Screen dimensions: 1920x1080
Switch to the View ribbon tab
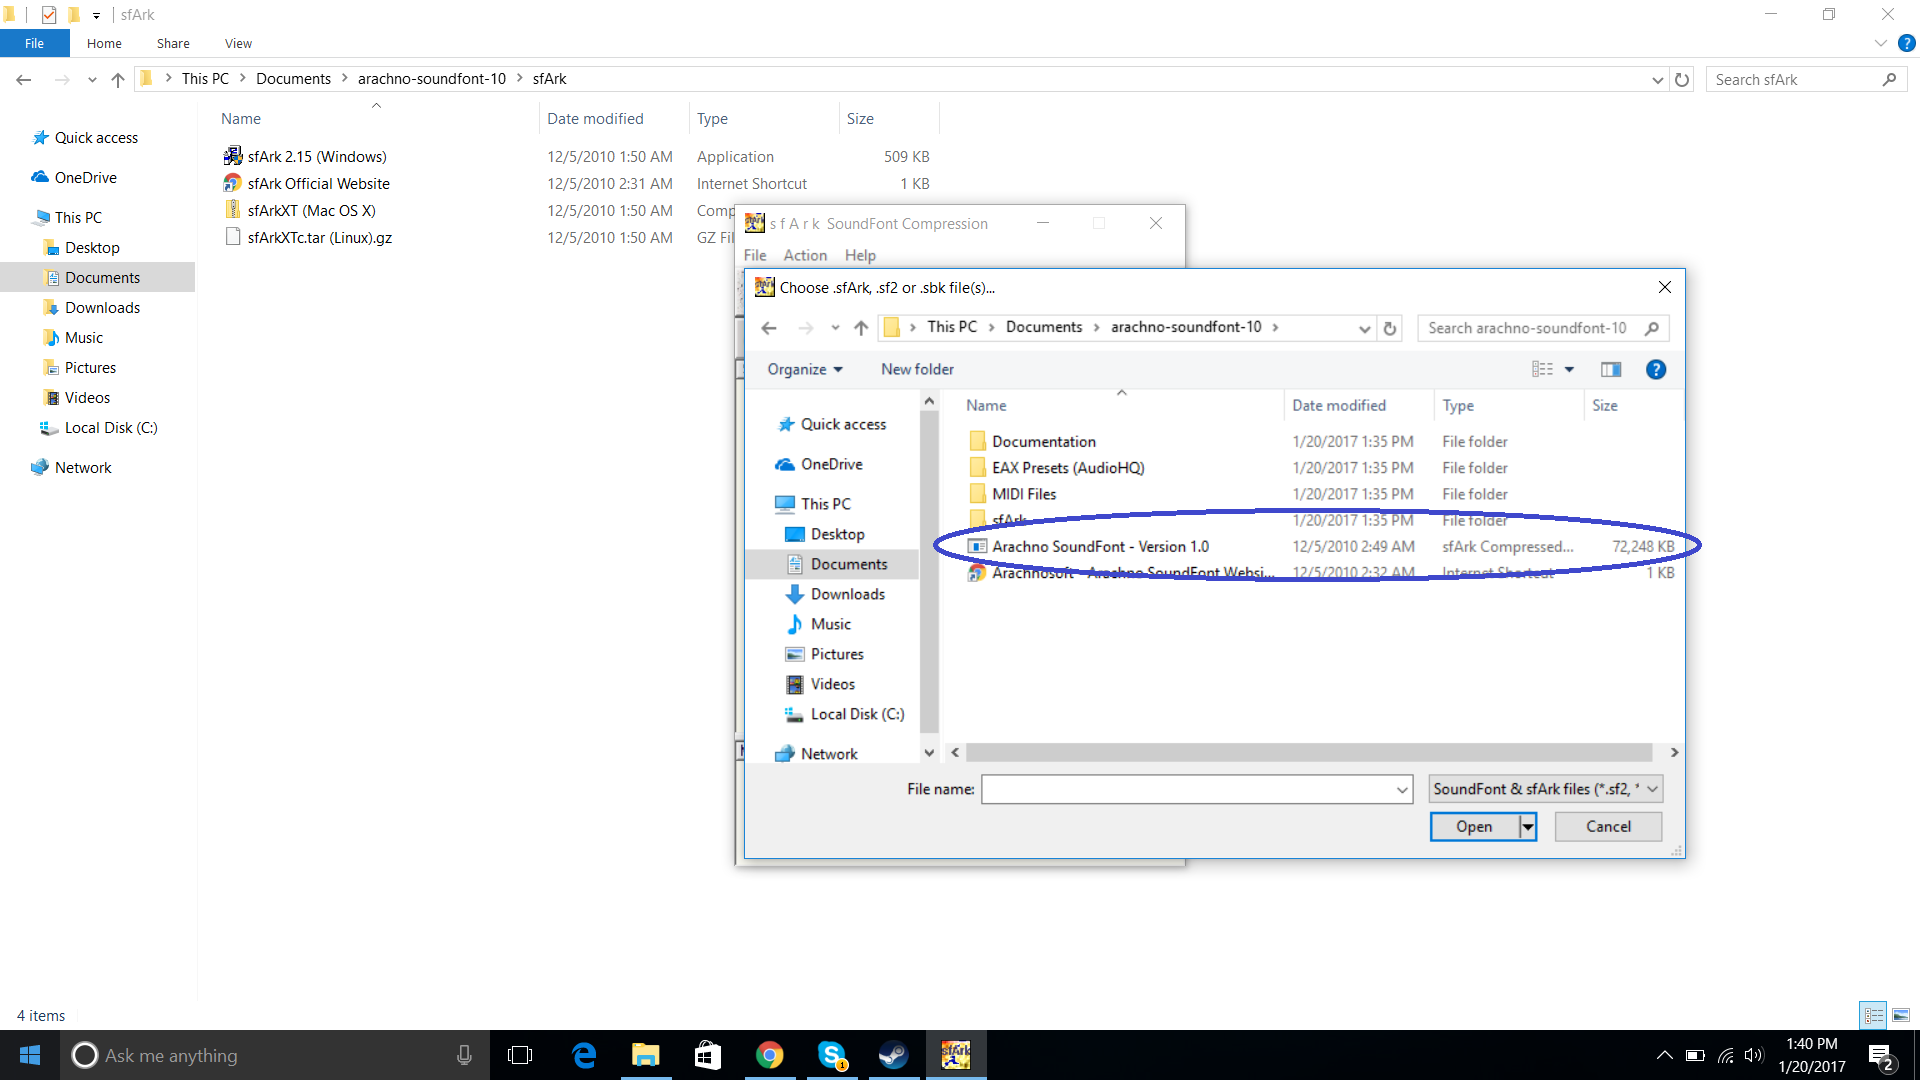click(238, 44)
